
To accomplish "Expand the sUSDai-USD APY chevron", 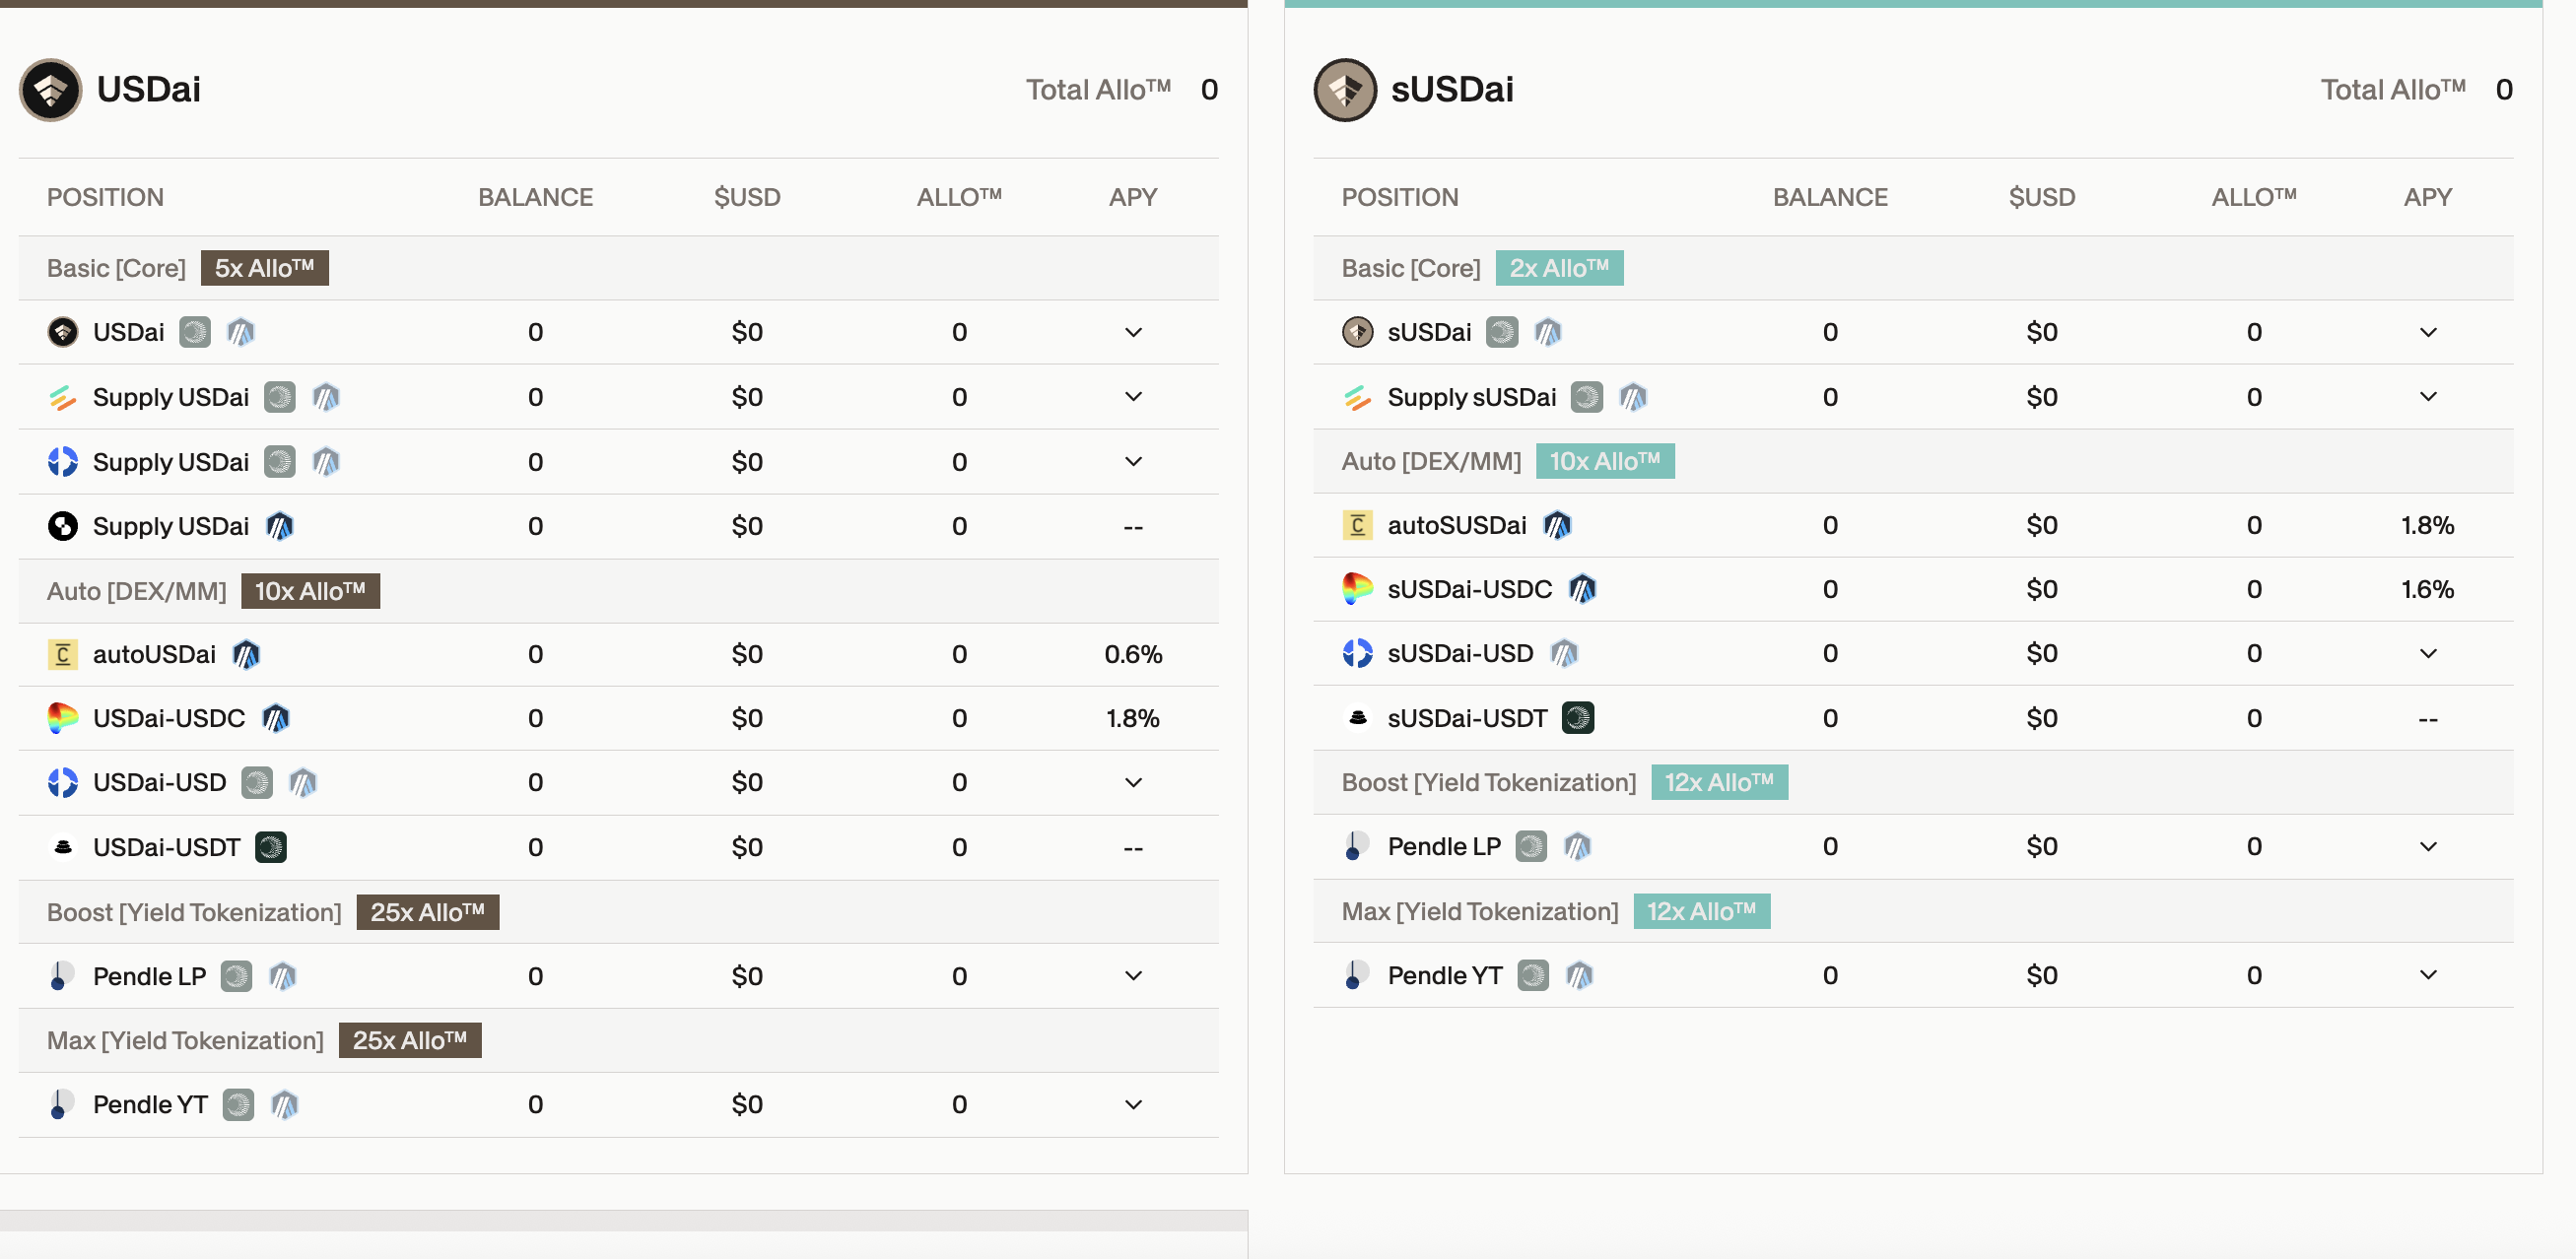I will (2427, 653).
